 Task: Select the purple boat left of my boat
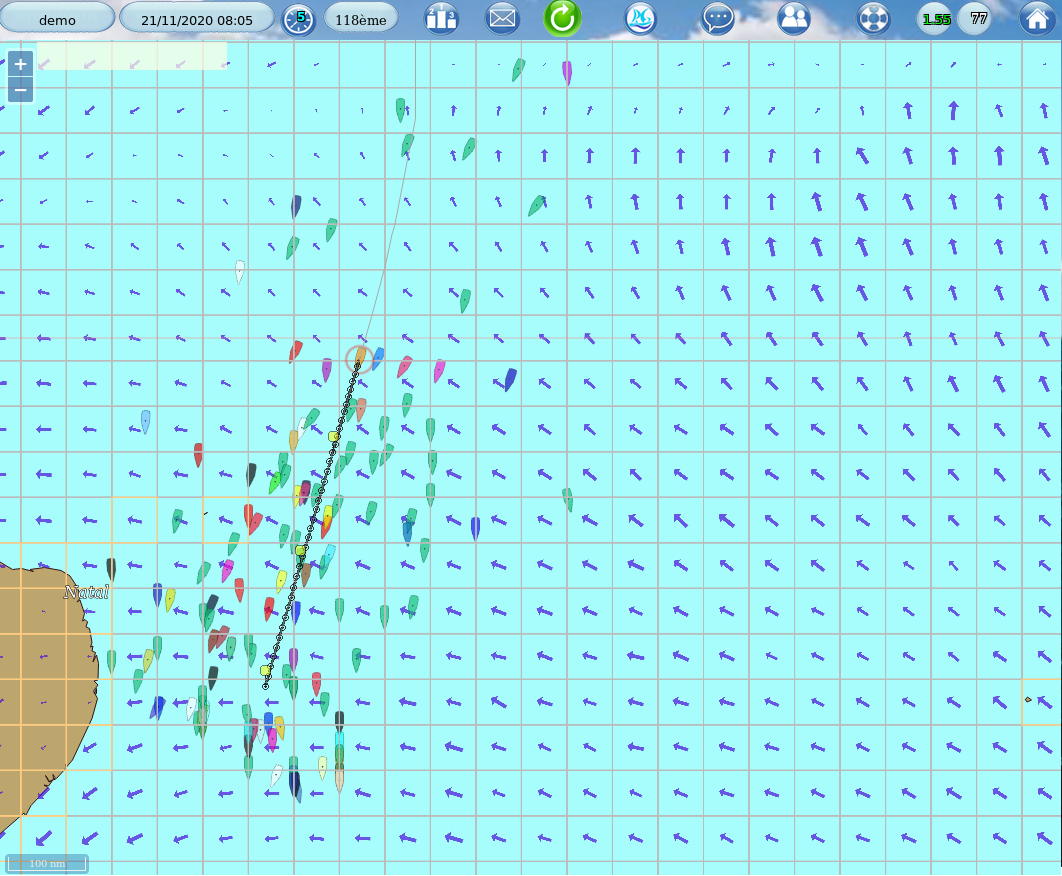[326, 370]
